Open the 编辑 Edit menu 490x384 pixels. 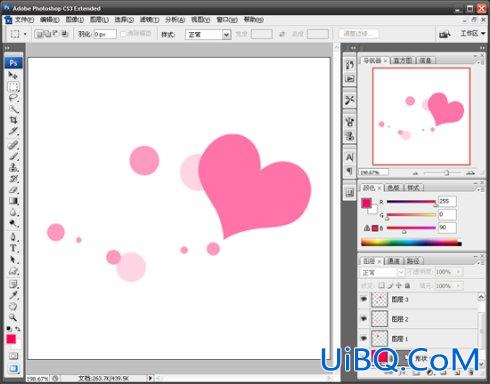pyautogui.click(x=50, y=20)
